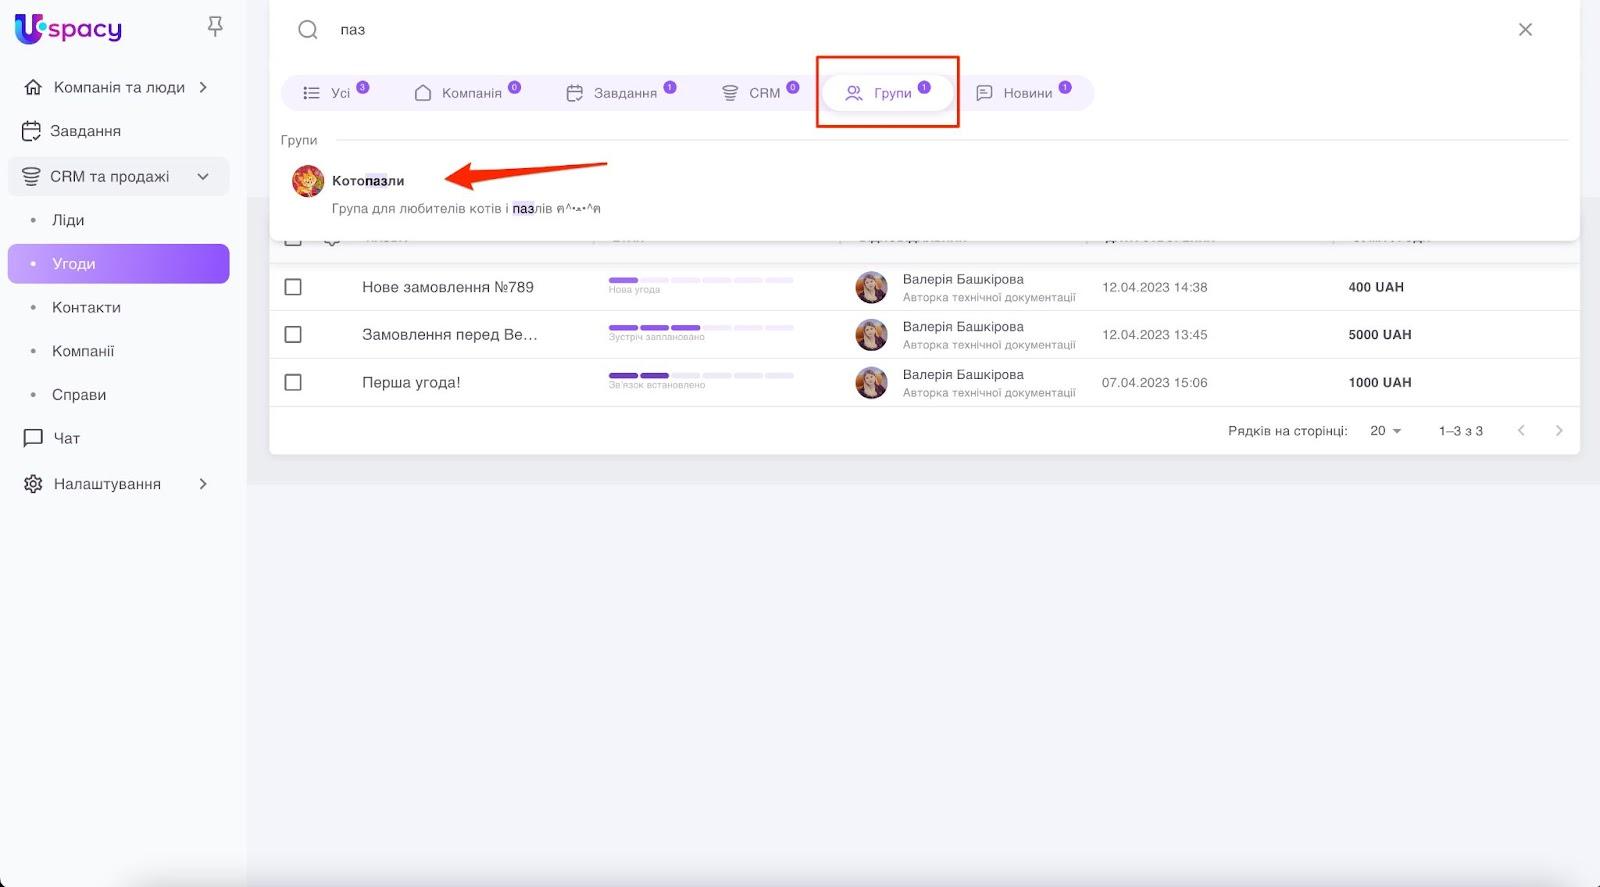Pin the sidebar with the pin icon

point(215,27)
